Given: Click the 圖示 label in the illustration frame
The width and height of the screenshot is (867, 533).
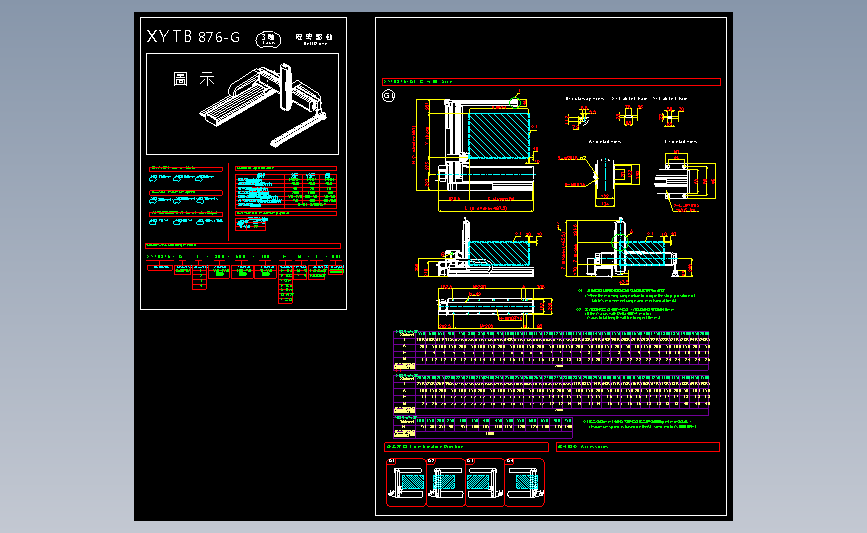Looking at the screenshot, I should (194, 79).
